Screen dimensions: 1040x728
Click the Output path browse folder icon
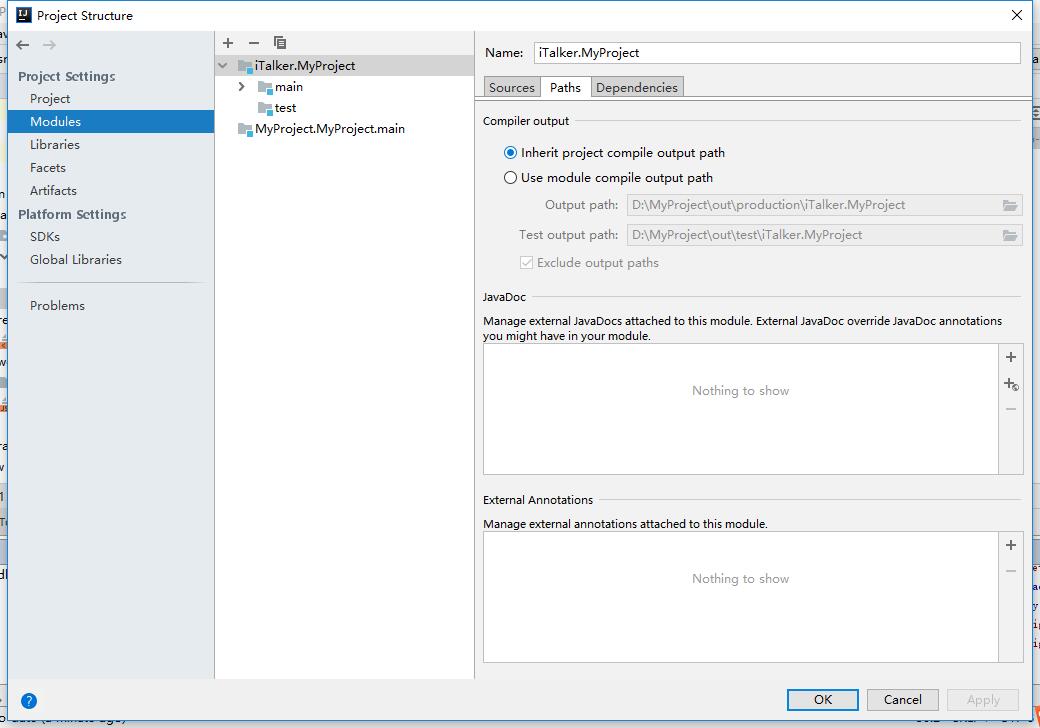coord(1010,205)
